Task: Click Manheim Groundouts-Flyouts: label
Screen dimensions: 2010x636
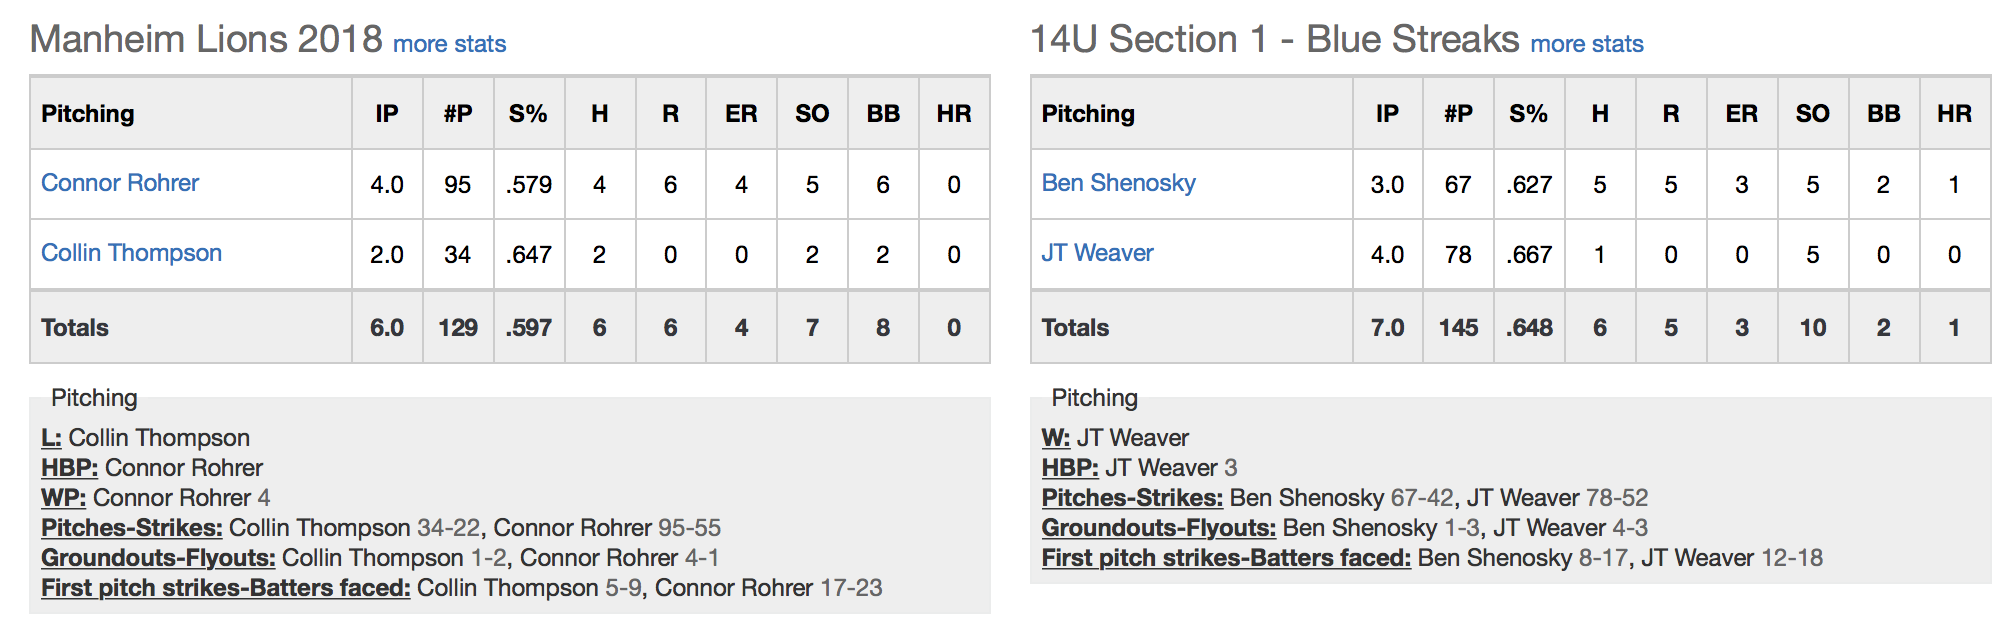Action: pos(158,558)
